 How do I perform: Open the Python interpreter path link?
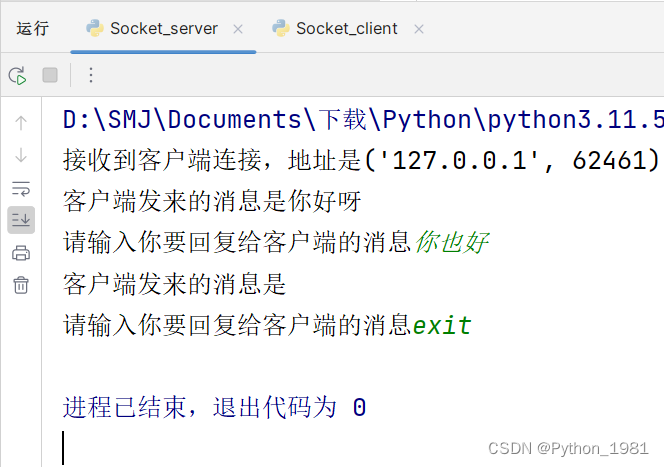[363, 120]
